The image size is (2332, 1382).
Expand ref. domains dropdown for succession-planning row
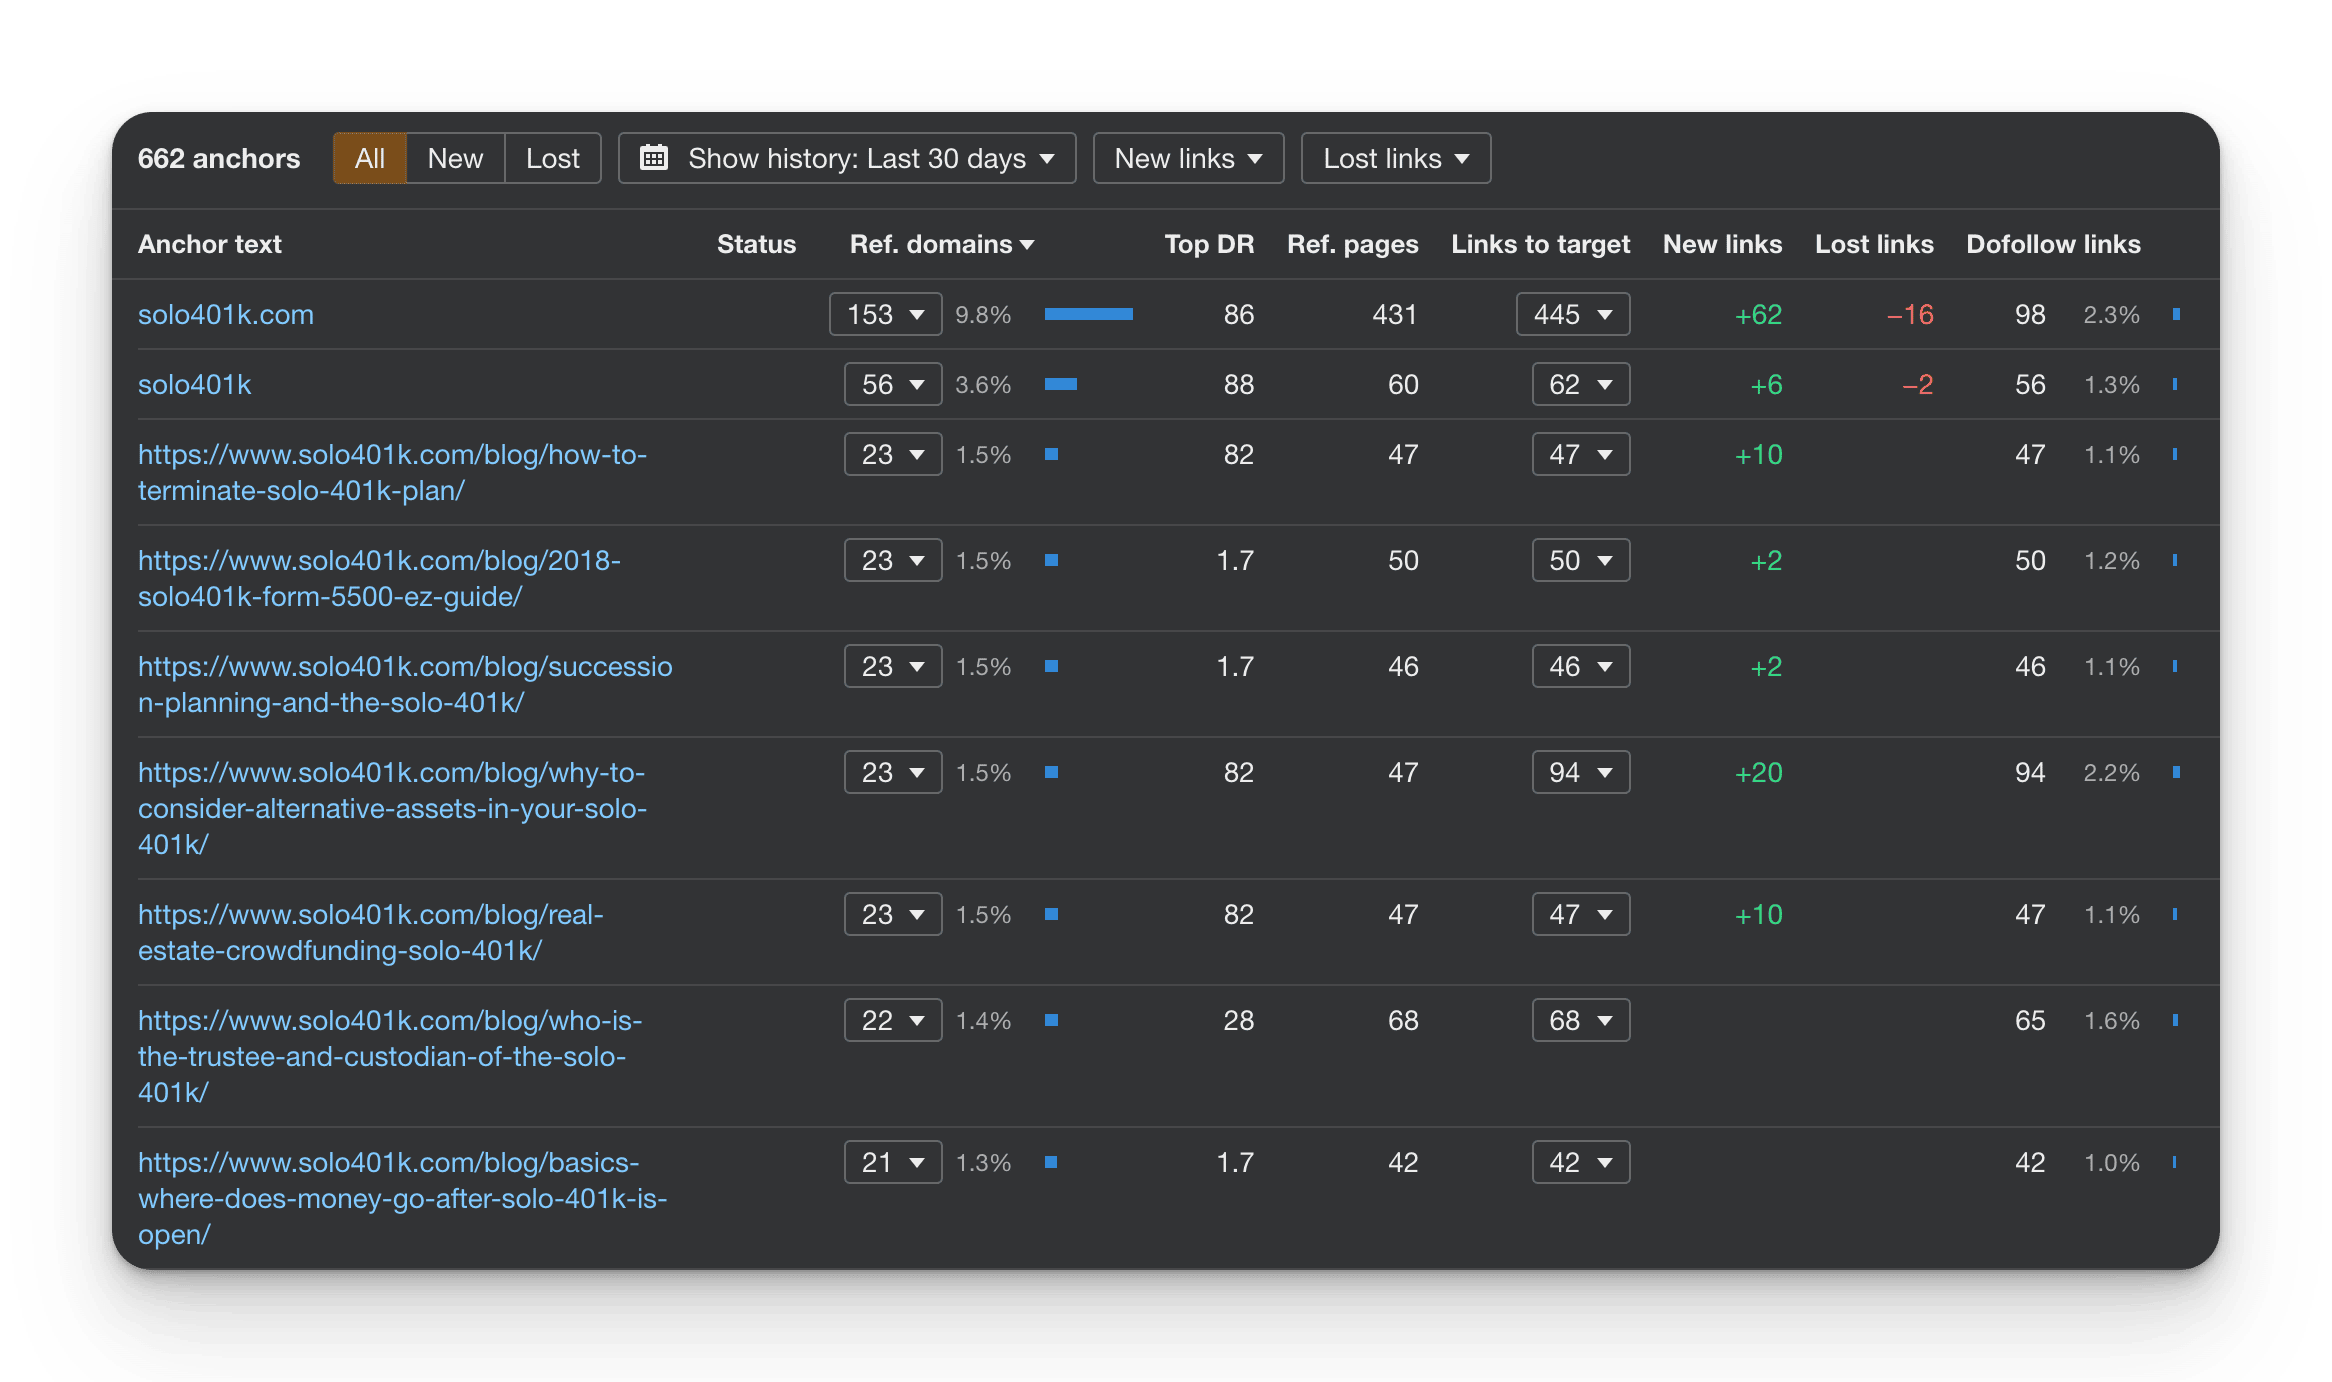point(893,666)
